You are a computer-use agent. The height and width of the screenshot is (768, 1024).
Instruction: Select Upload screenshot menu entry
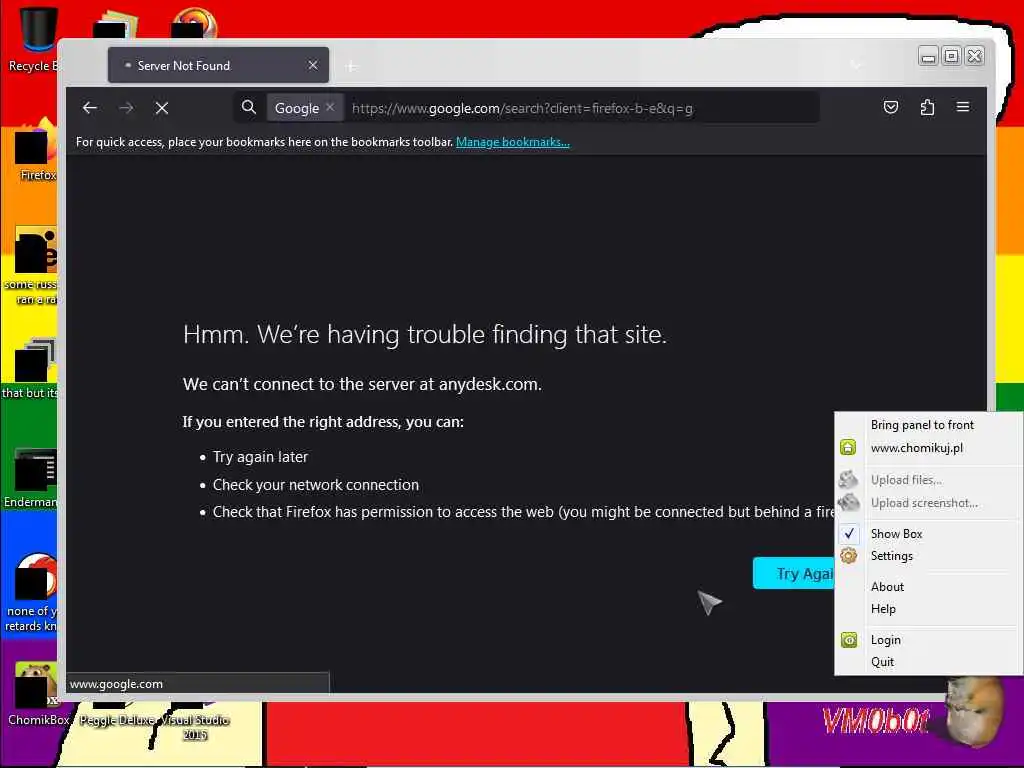[924, 503]
